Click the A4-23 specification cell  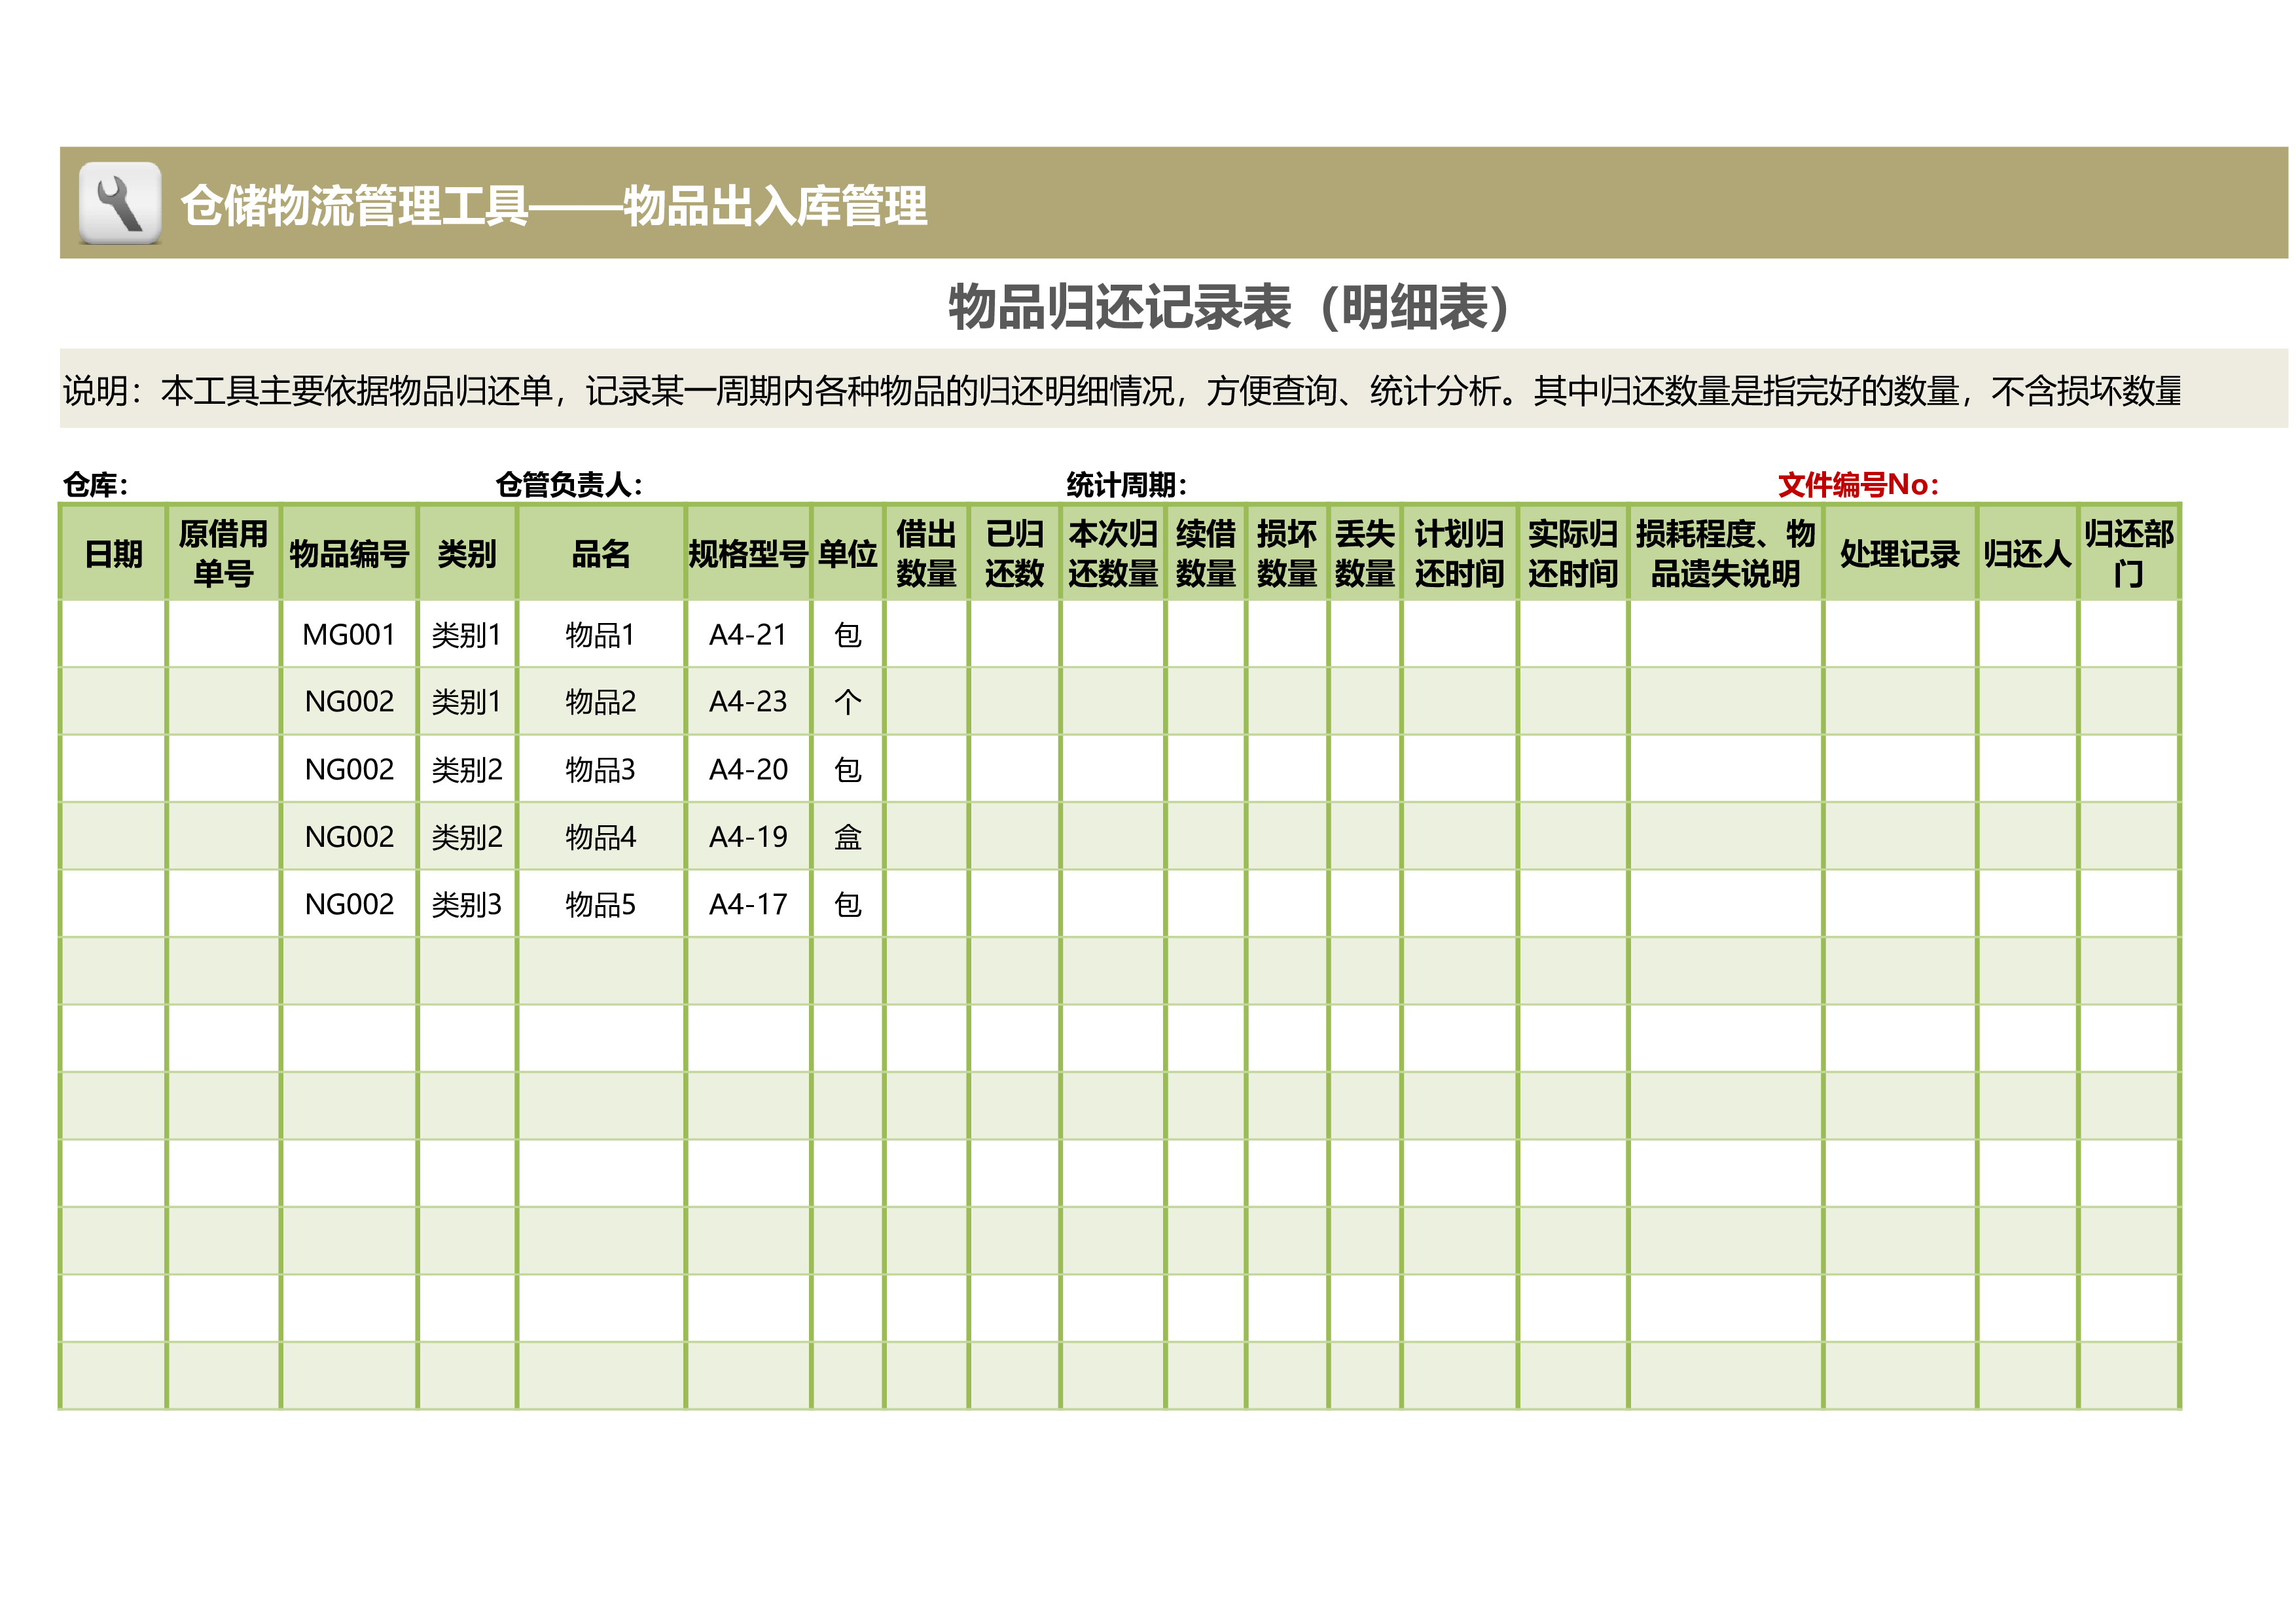[748, 701]
